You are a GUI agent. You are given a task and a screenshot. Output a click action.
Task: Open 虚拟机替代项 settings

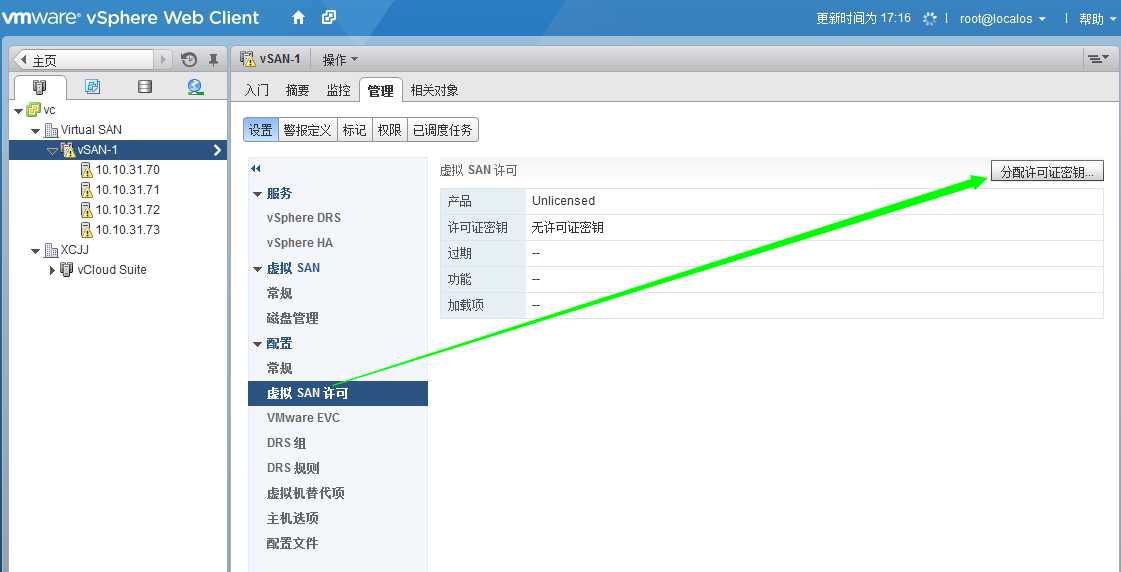pos(306,493)
